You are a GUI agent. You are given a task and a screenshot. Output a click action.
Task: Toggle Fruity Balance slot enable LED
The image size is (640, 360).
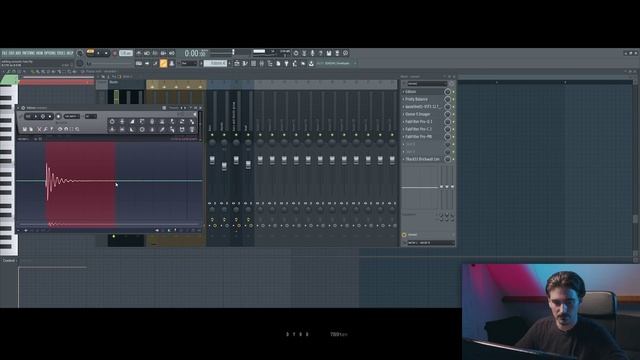pyautogui.click(x=453, y=99)
